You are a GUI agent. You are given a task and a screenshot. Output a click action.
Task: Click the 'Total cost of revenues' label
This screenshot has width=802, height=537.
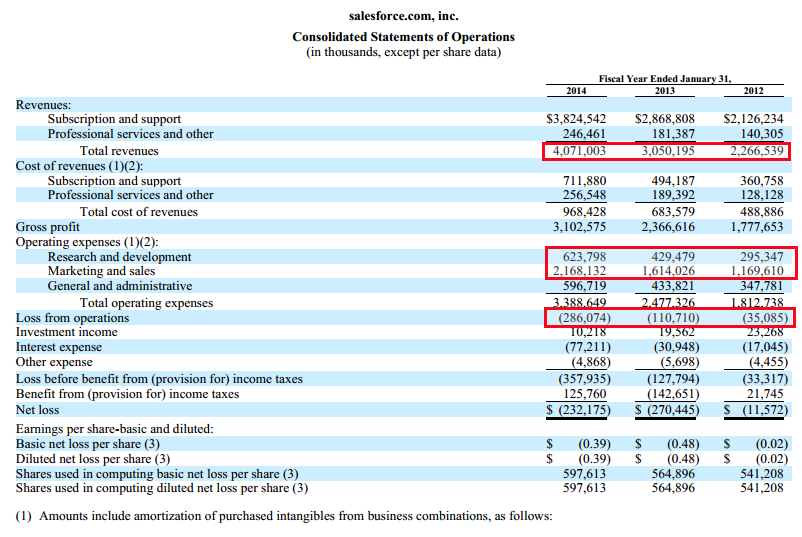click(139, 212)
